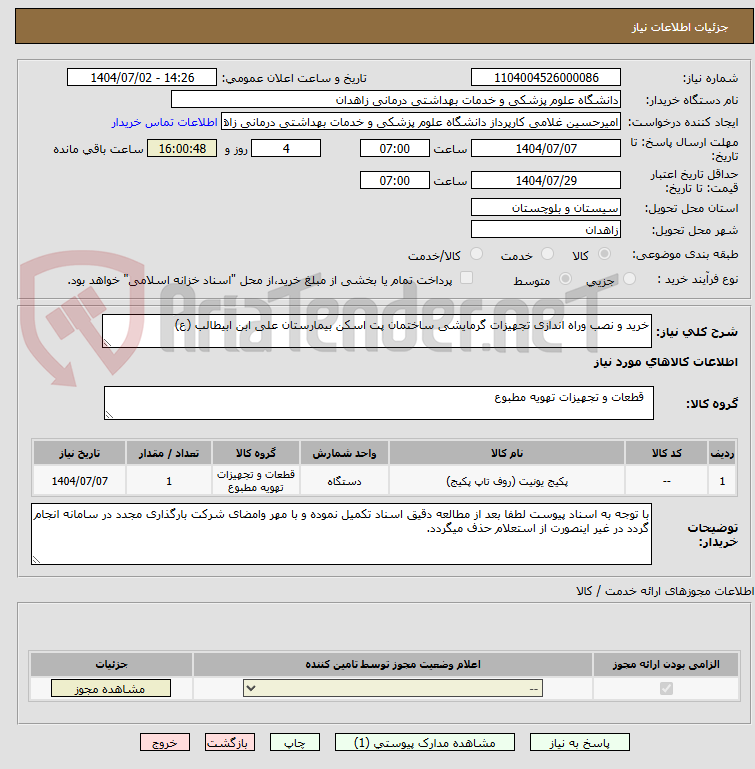Click the price validity date 1404/07/29 field

tap(546, 180)
